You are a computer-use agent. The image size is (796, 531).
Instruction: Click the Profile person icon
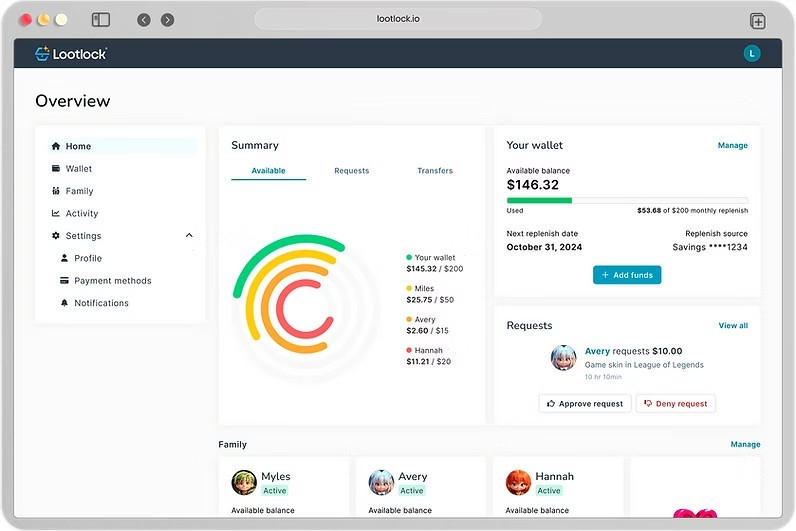[65, 258]
